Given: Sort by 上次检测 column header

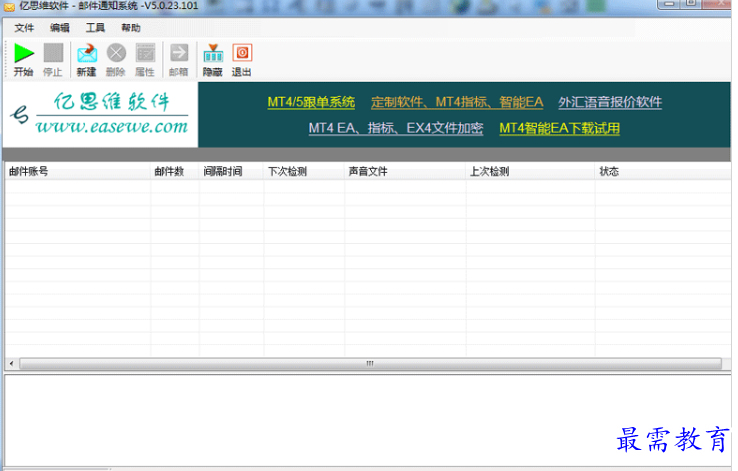Looking at the screenshot, I should click(x=531, y=171).
